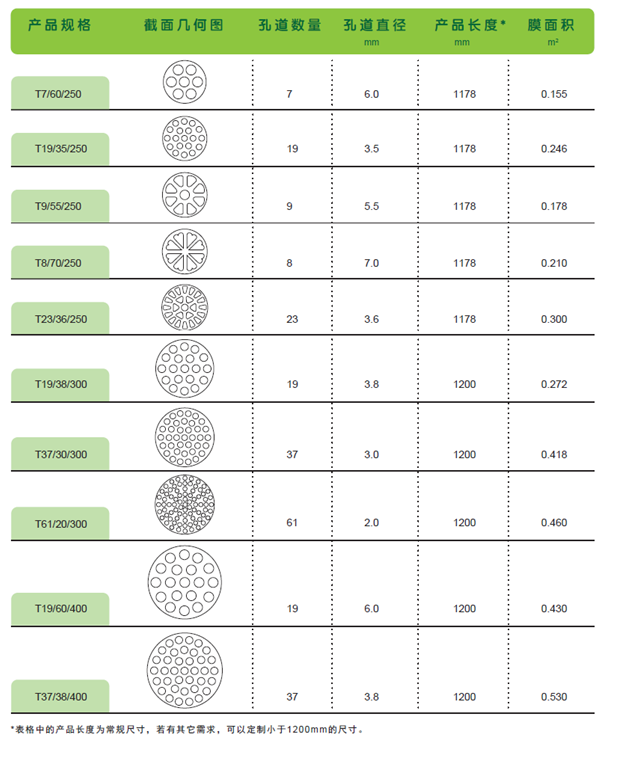628x769 pixels.
Task: Click the 产品规格 column header
Action: 59,25
